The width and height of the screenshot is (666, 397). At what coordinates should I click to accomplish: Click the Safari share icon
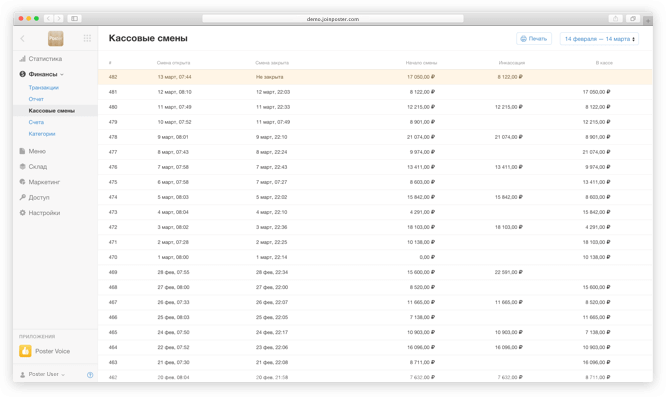(x=615, y=18)
